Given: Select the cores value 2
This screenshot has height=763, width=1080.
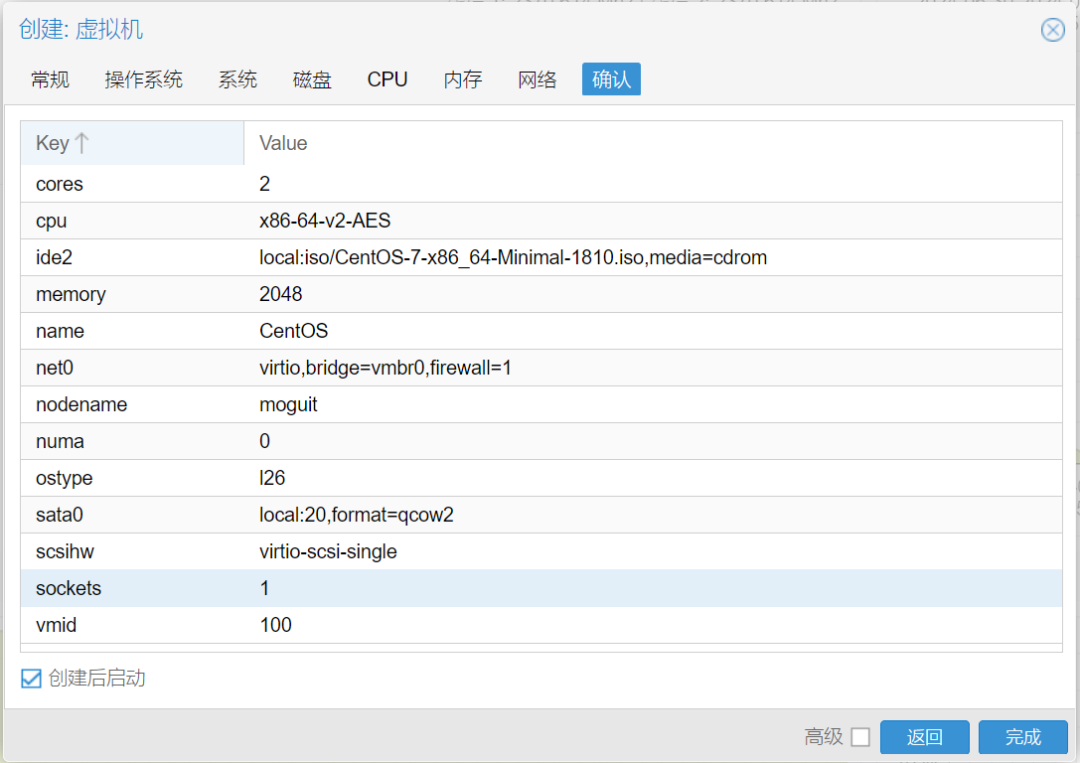Looking at the screenshot, I should [x=264, y=184].
